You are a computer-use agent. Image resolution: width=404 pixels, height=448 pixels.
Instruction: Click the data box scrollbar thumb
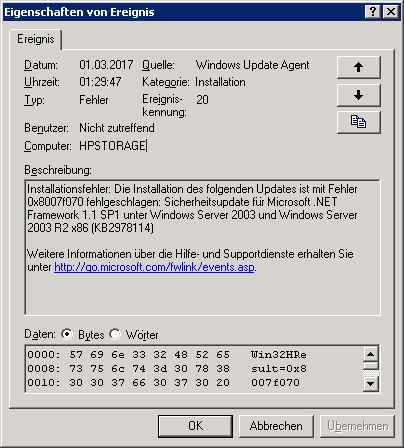[371, 366]
